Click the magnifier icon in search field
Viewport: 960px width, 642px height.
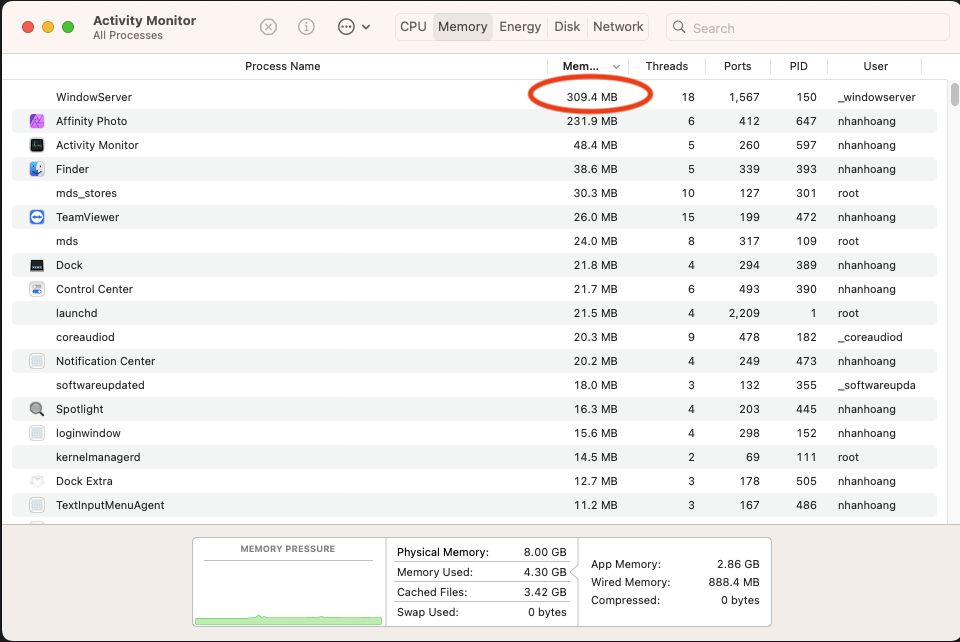[x=679, y=27]
